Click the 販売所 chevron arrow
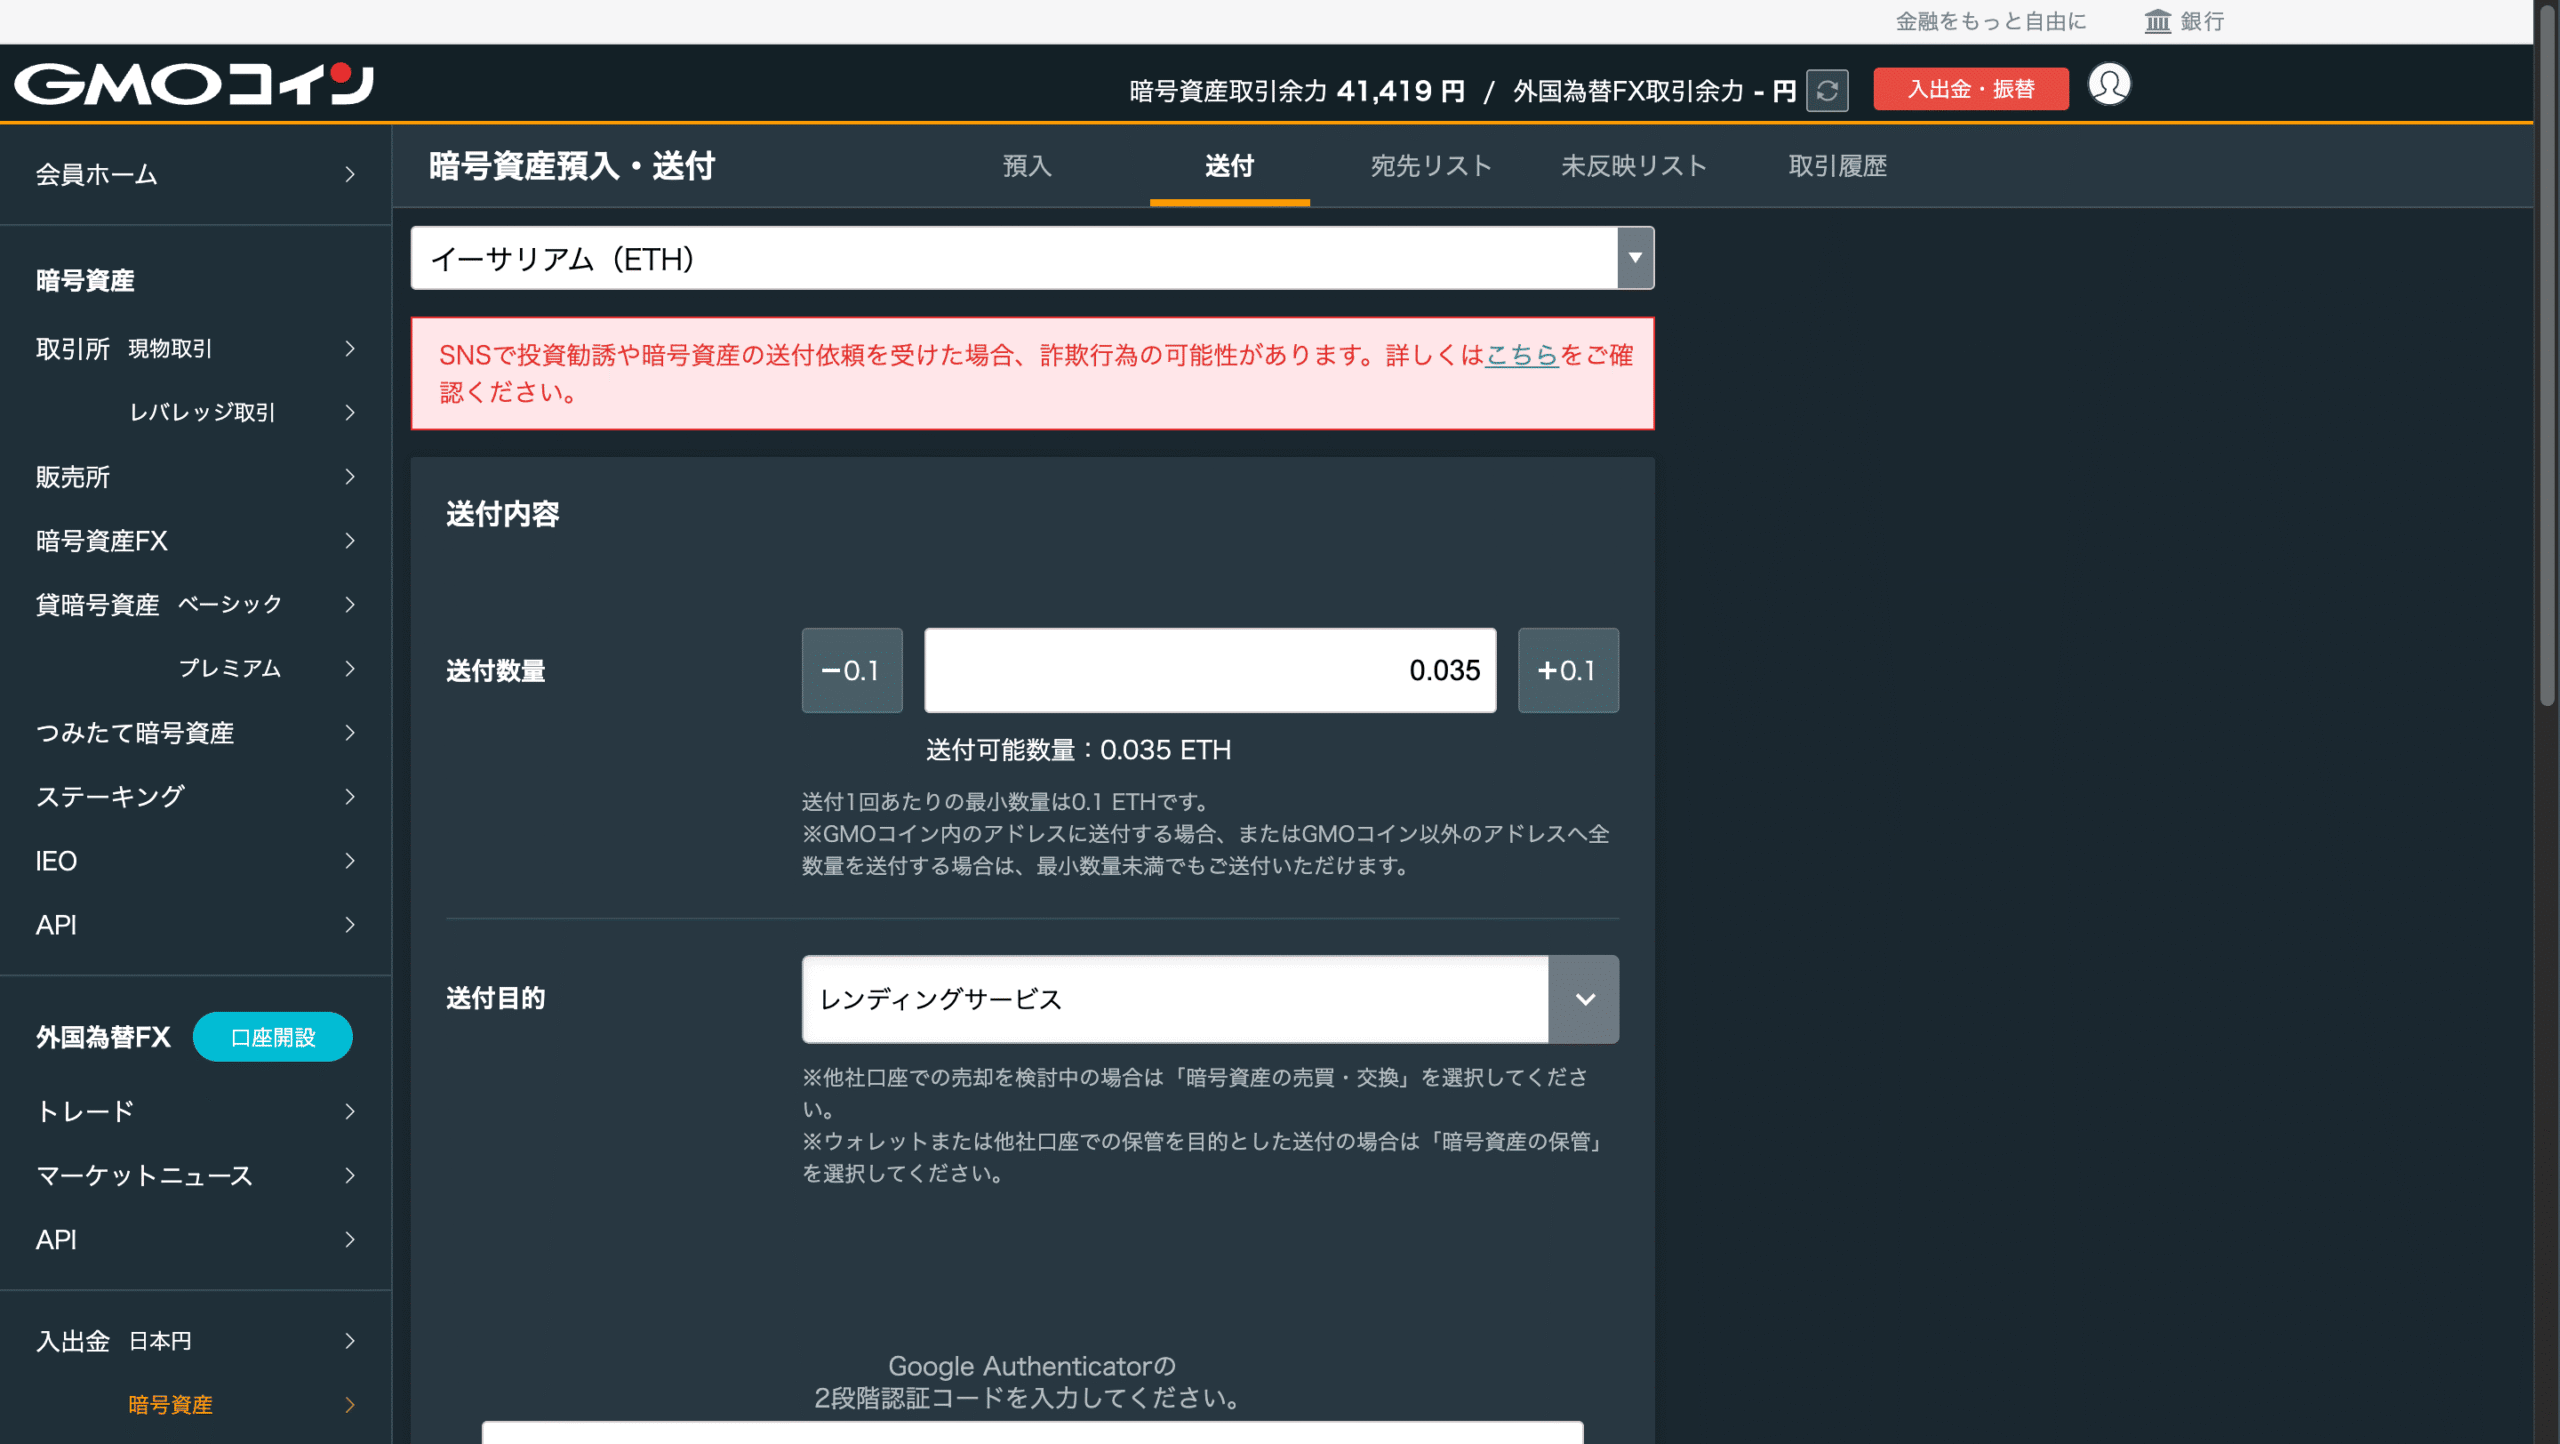Image resolution: width=2560 pixels, height=1444 pixels. click(x=349, y=477)
